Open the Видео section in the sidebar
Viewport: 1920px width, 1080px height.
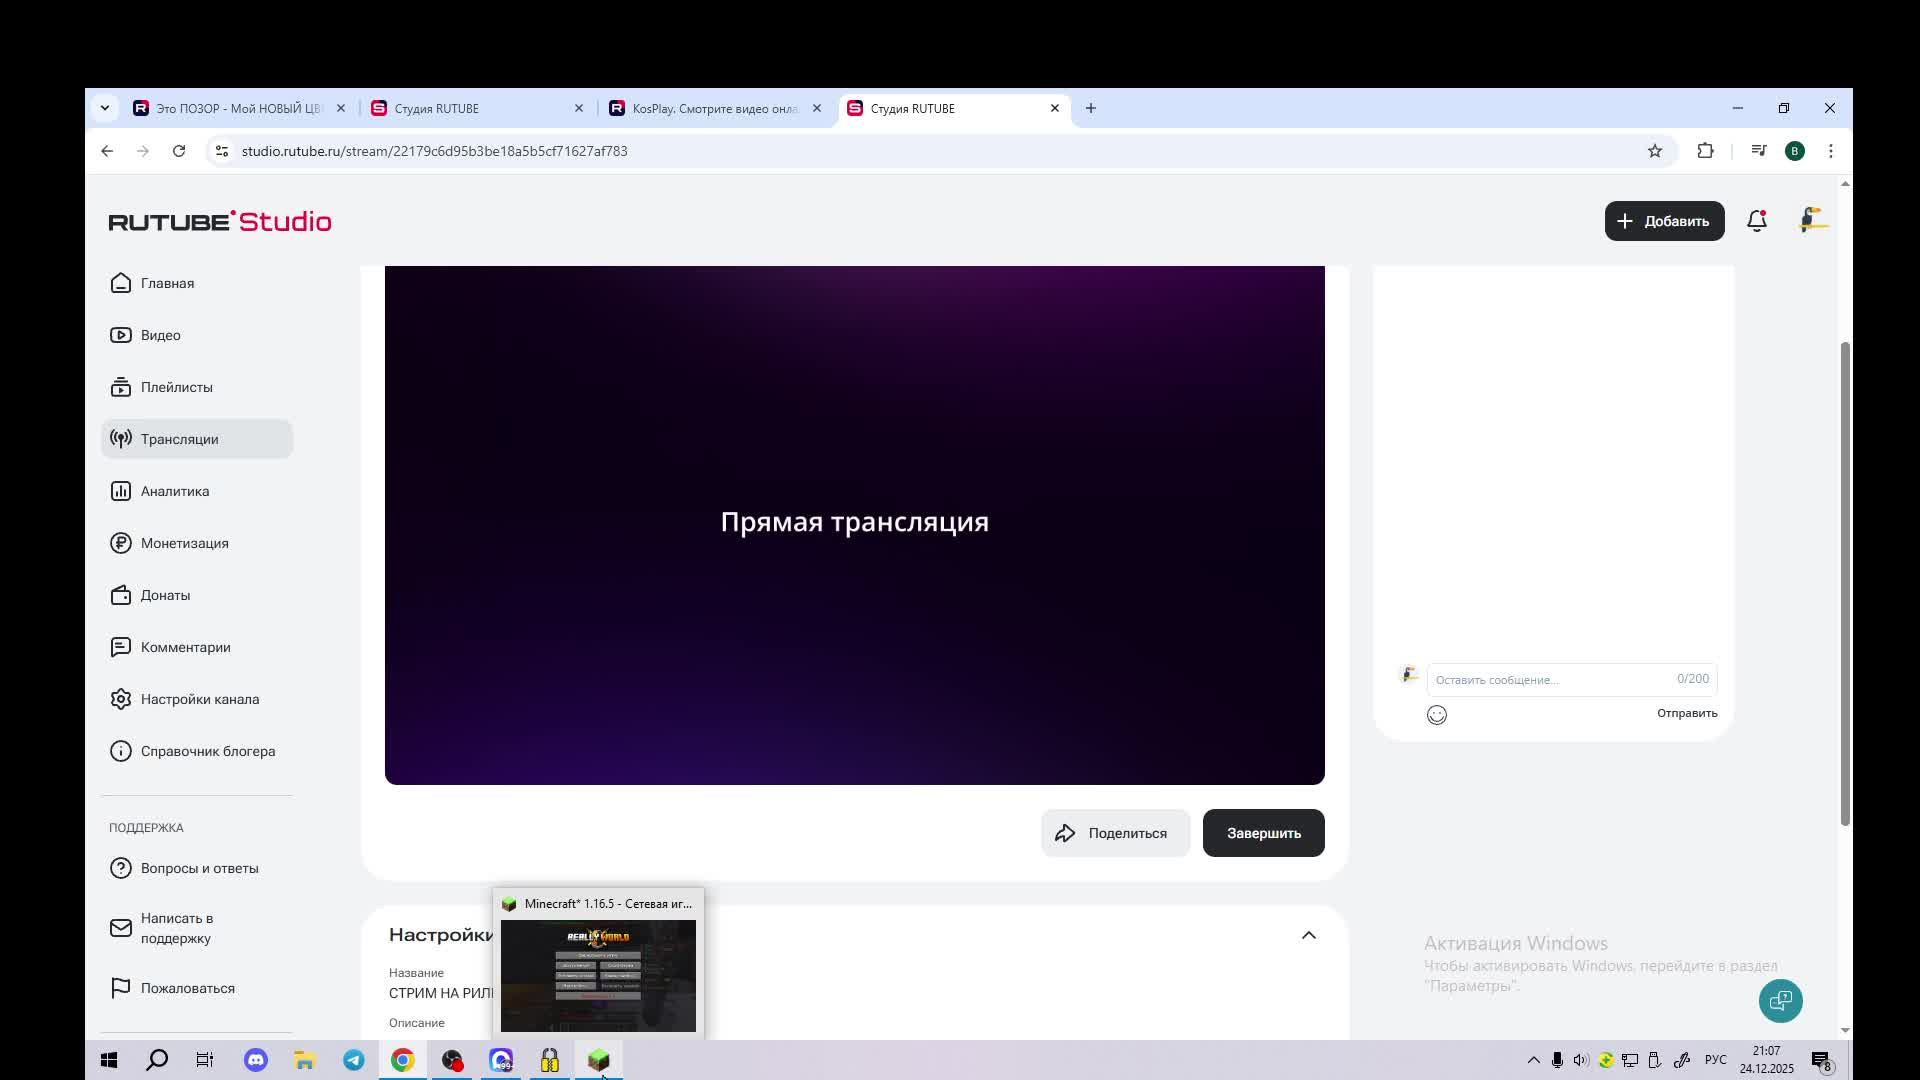160,335
